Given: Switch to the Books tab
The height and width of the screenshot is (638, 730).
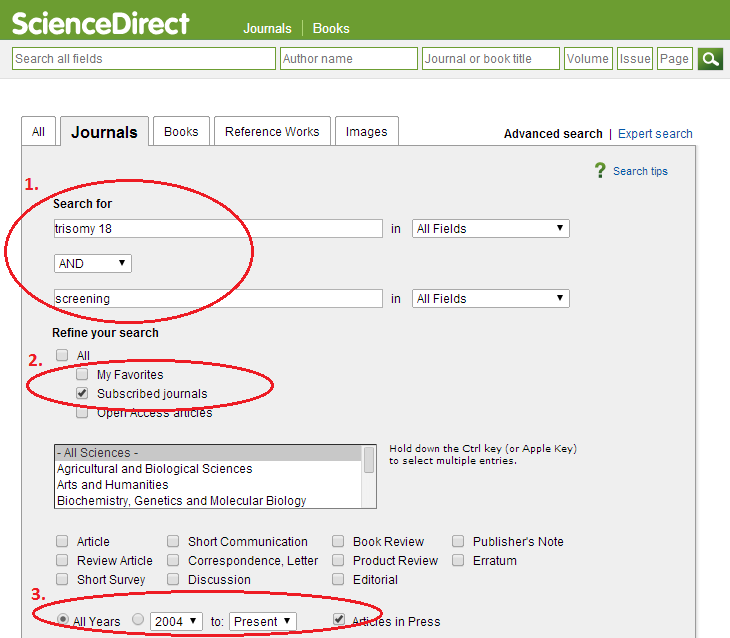Looking at the screenshot, I should pos(181,132).
